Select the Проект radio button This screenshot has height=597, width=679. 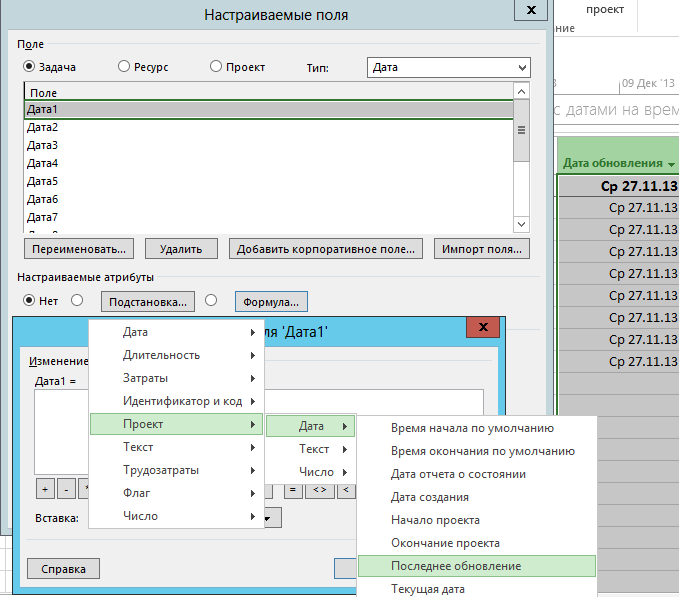[216, 66]
